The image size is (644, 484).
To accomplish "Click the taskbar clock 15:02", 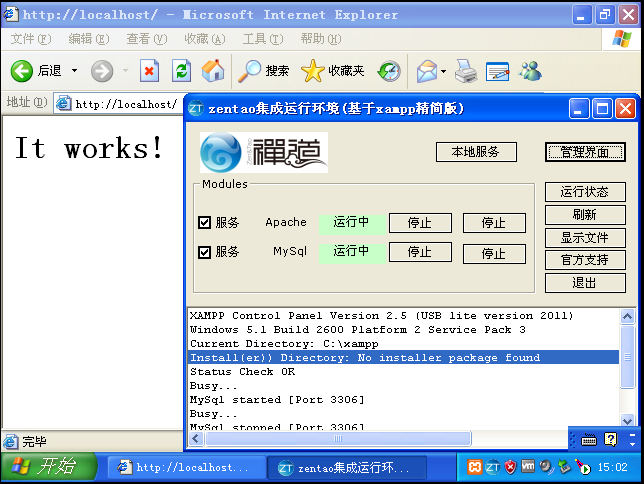I will click(x=612, y=467).
